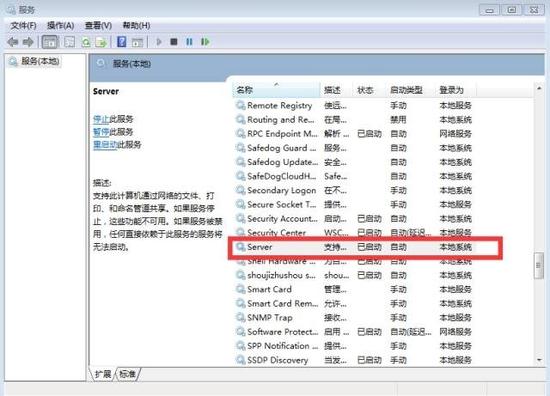550x396 pixels.
Task: Sort by the 描述 column header
Action: (336, 90)
